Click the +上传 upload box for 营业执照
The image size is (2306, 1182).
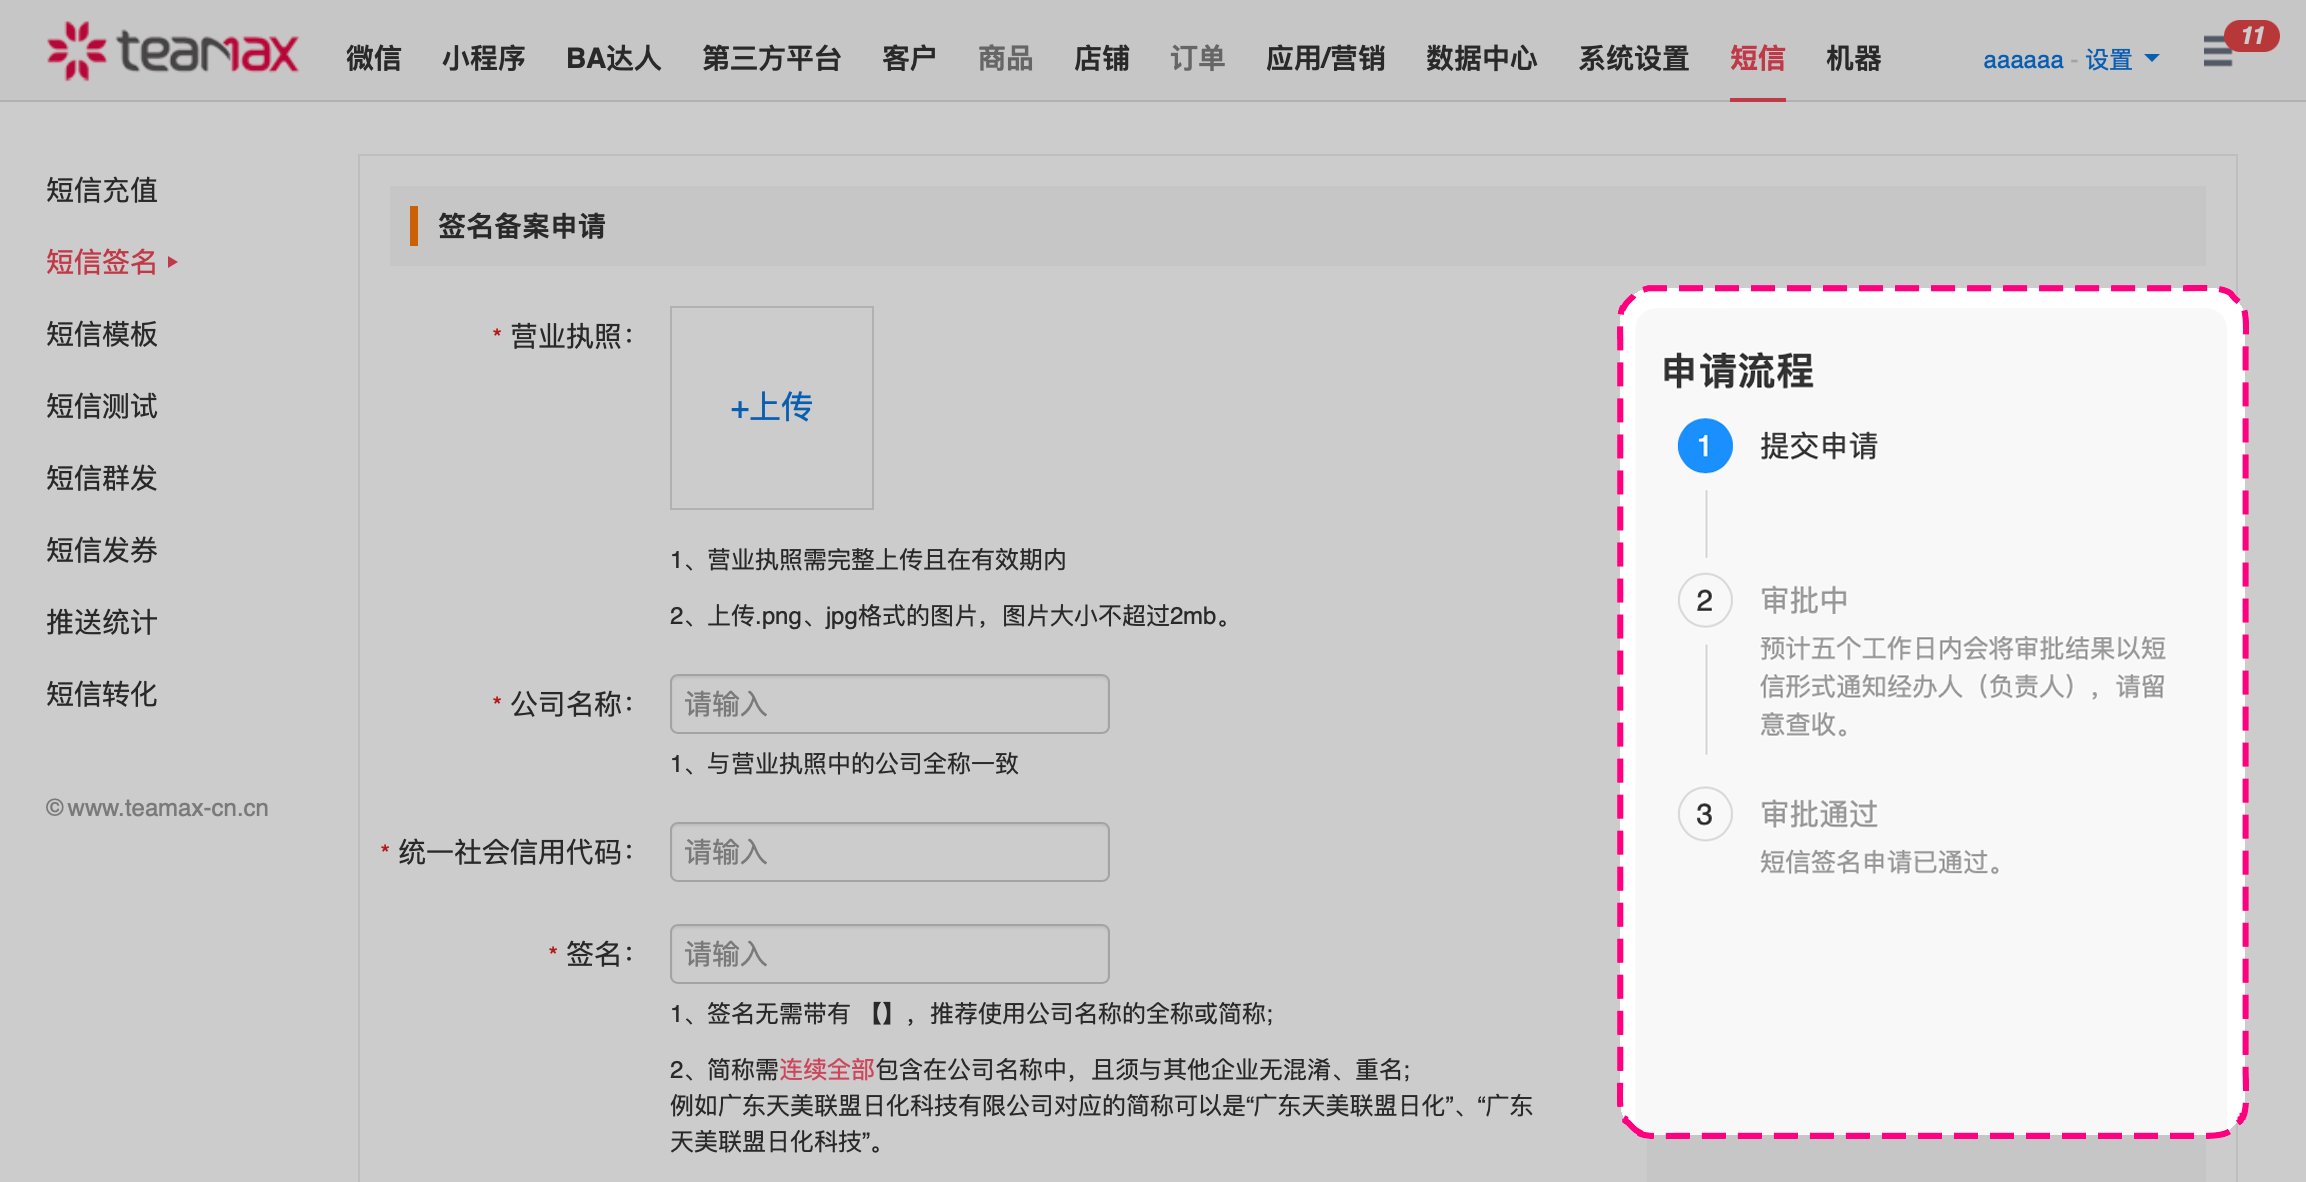pyautogui.click(x=771, y=407)
